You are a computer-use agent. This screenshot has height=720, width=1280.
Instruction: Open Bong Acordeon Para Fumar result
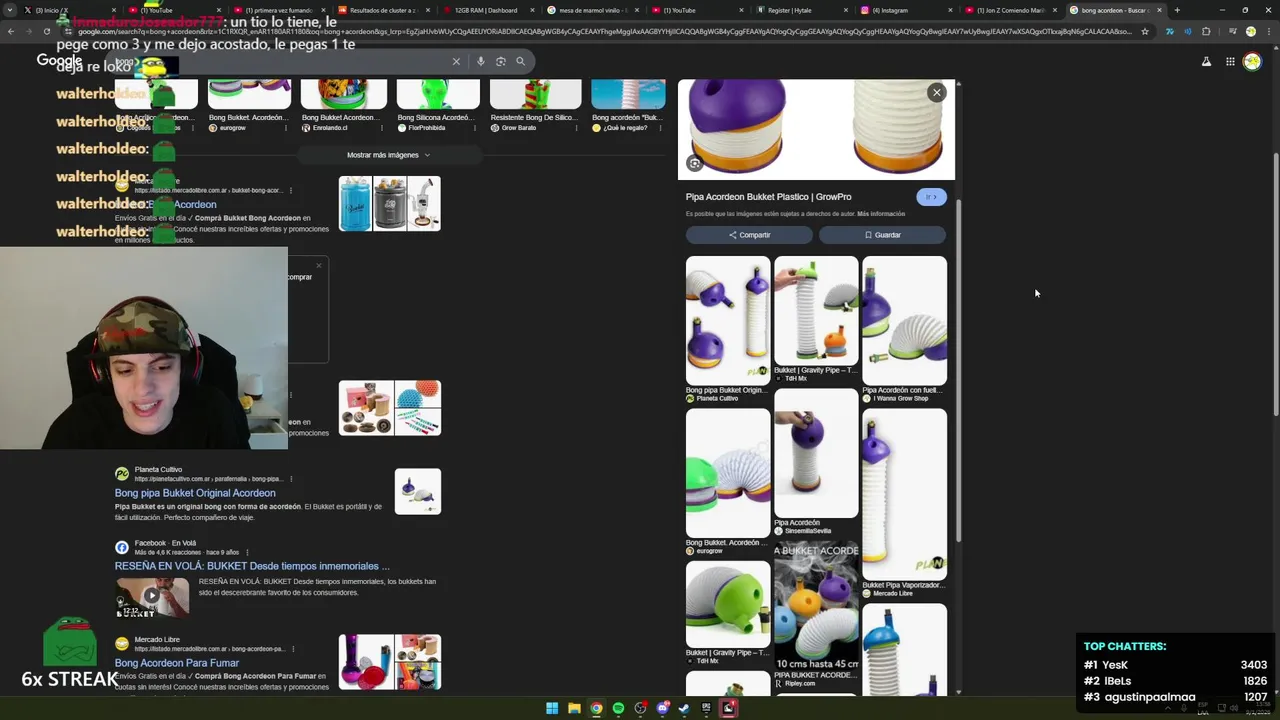tap(177, 663)
